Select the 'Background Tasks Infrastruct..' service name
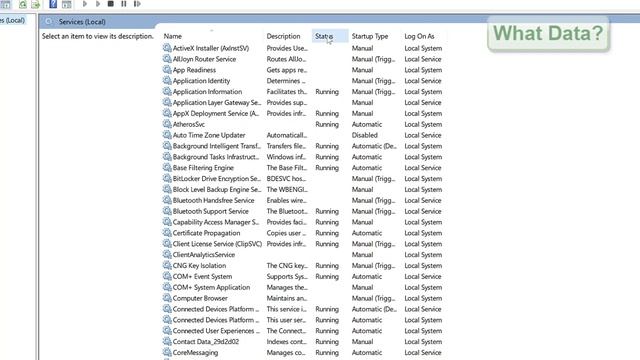The height and width of the screenshot is (360, 640). pos(216,157)
